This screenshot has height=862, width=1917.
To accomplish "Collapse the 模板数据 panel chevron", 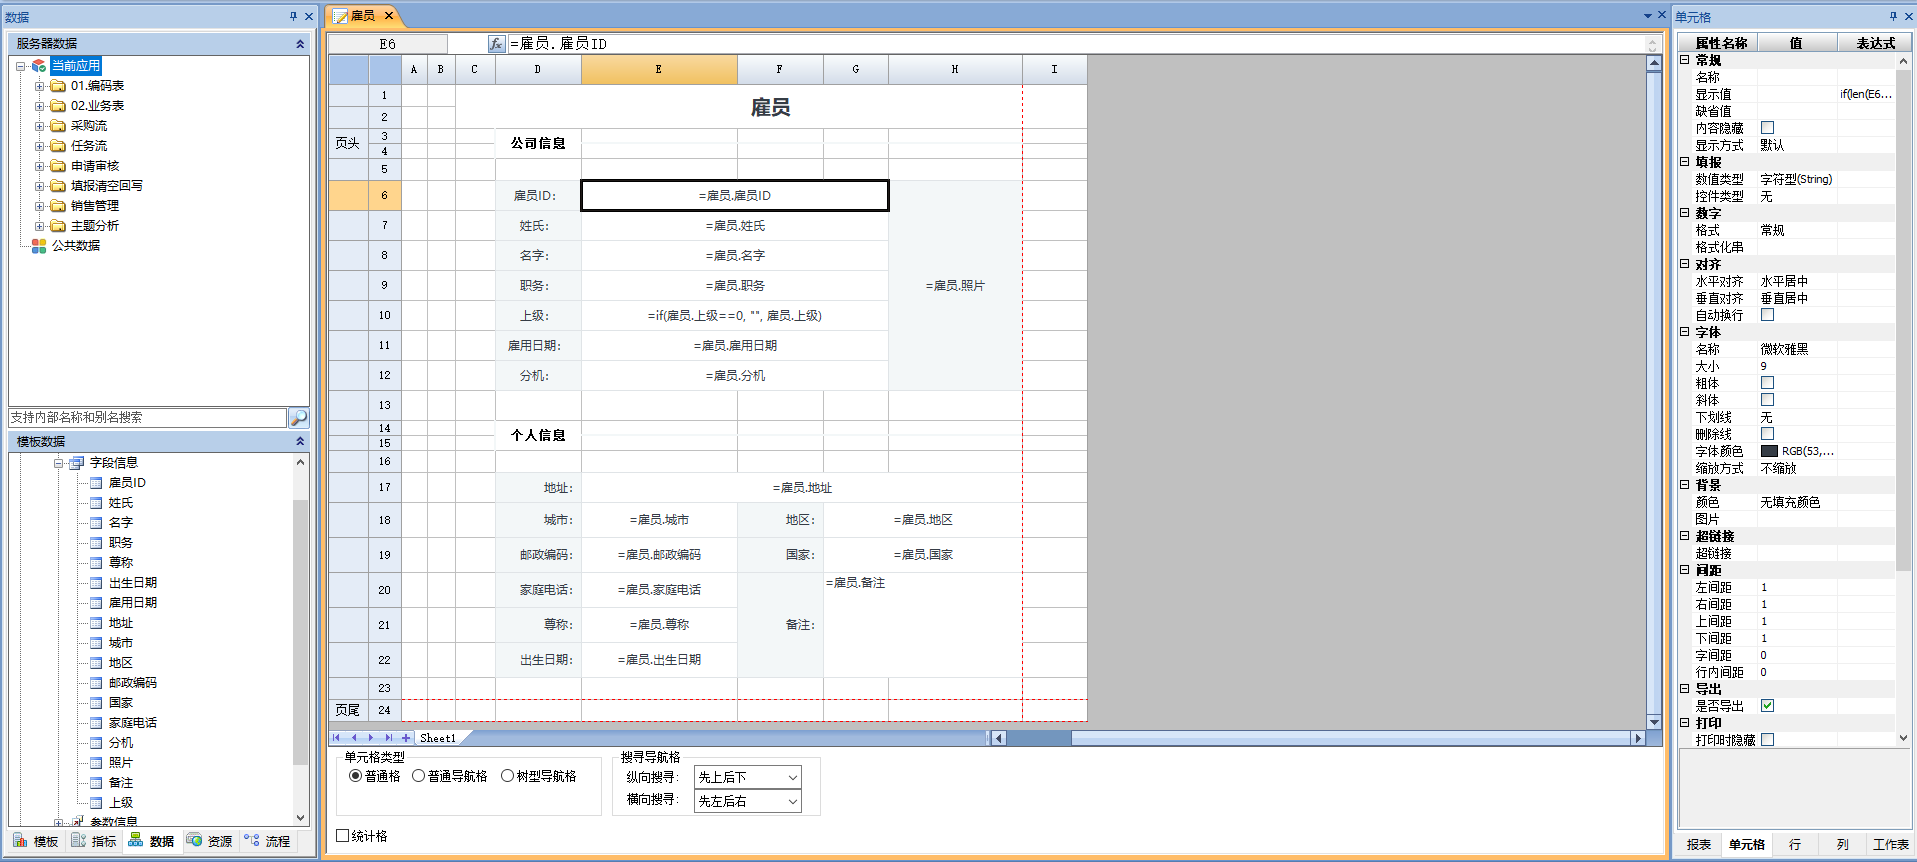I will click(x=300, y=441).
